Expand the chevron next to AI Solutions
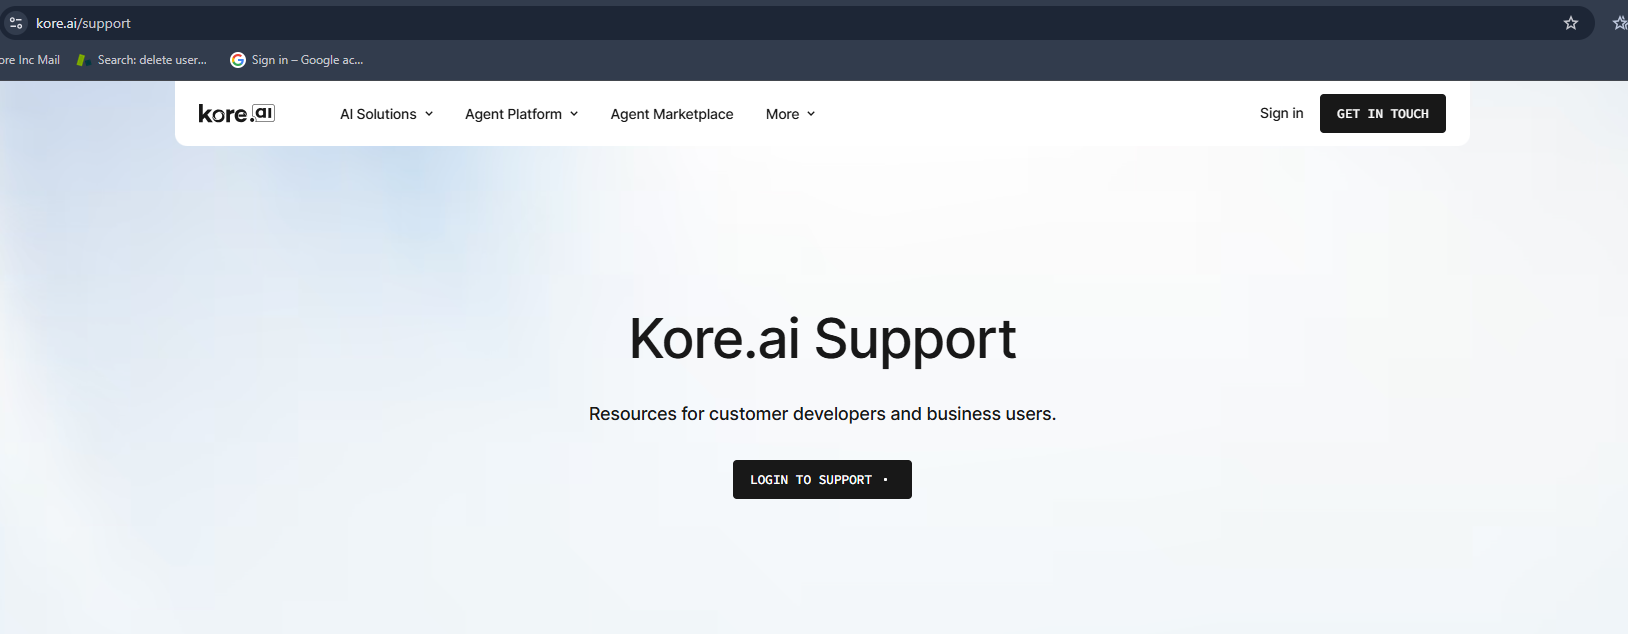 click(429, 114)
